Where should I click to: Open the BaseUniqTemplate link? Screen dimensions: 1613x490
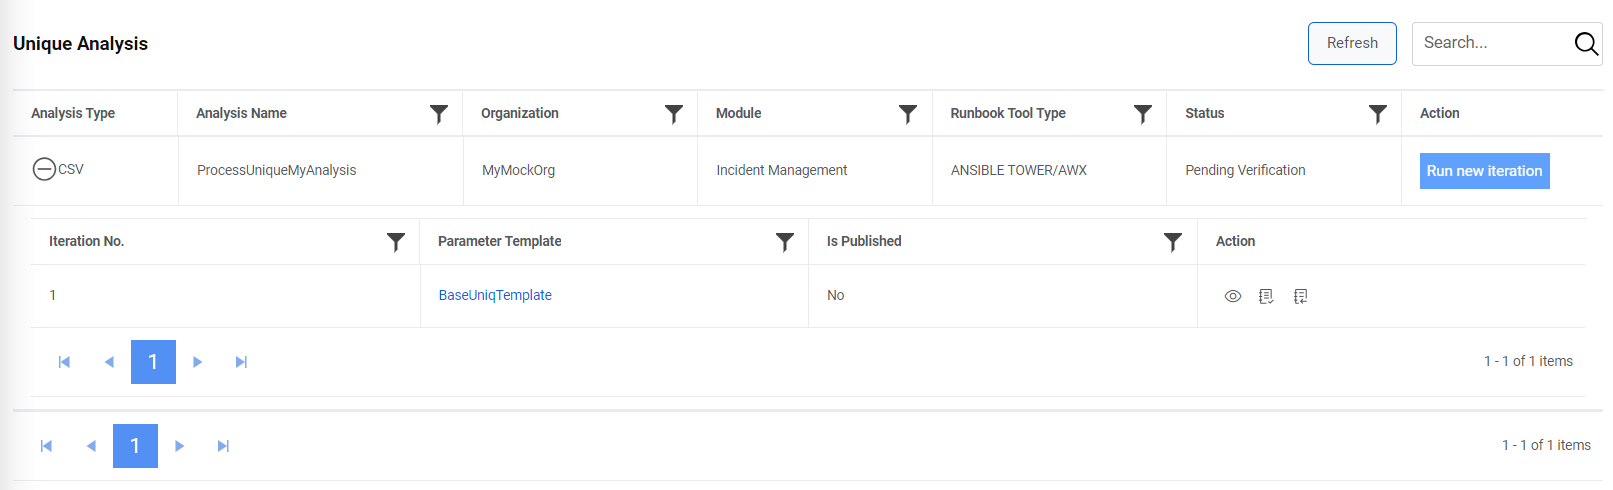(x=495, y=295)
